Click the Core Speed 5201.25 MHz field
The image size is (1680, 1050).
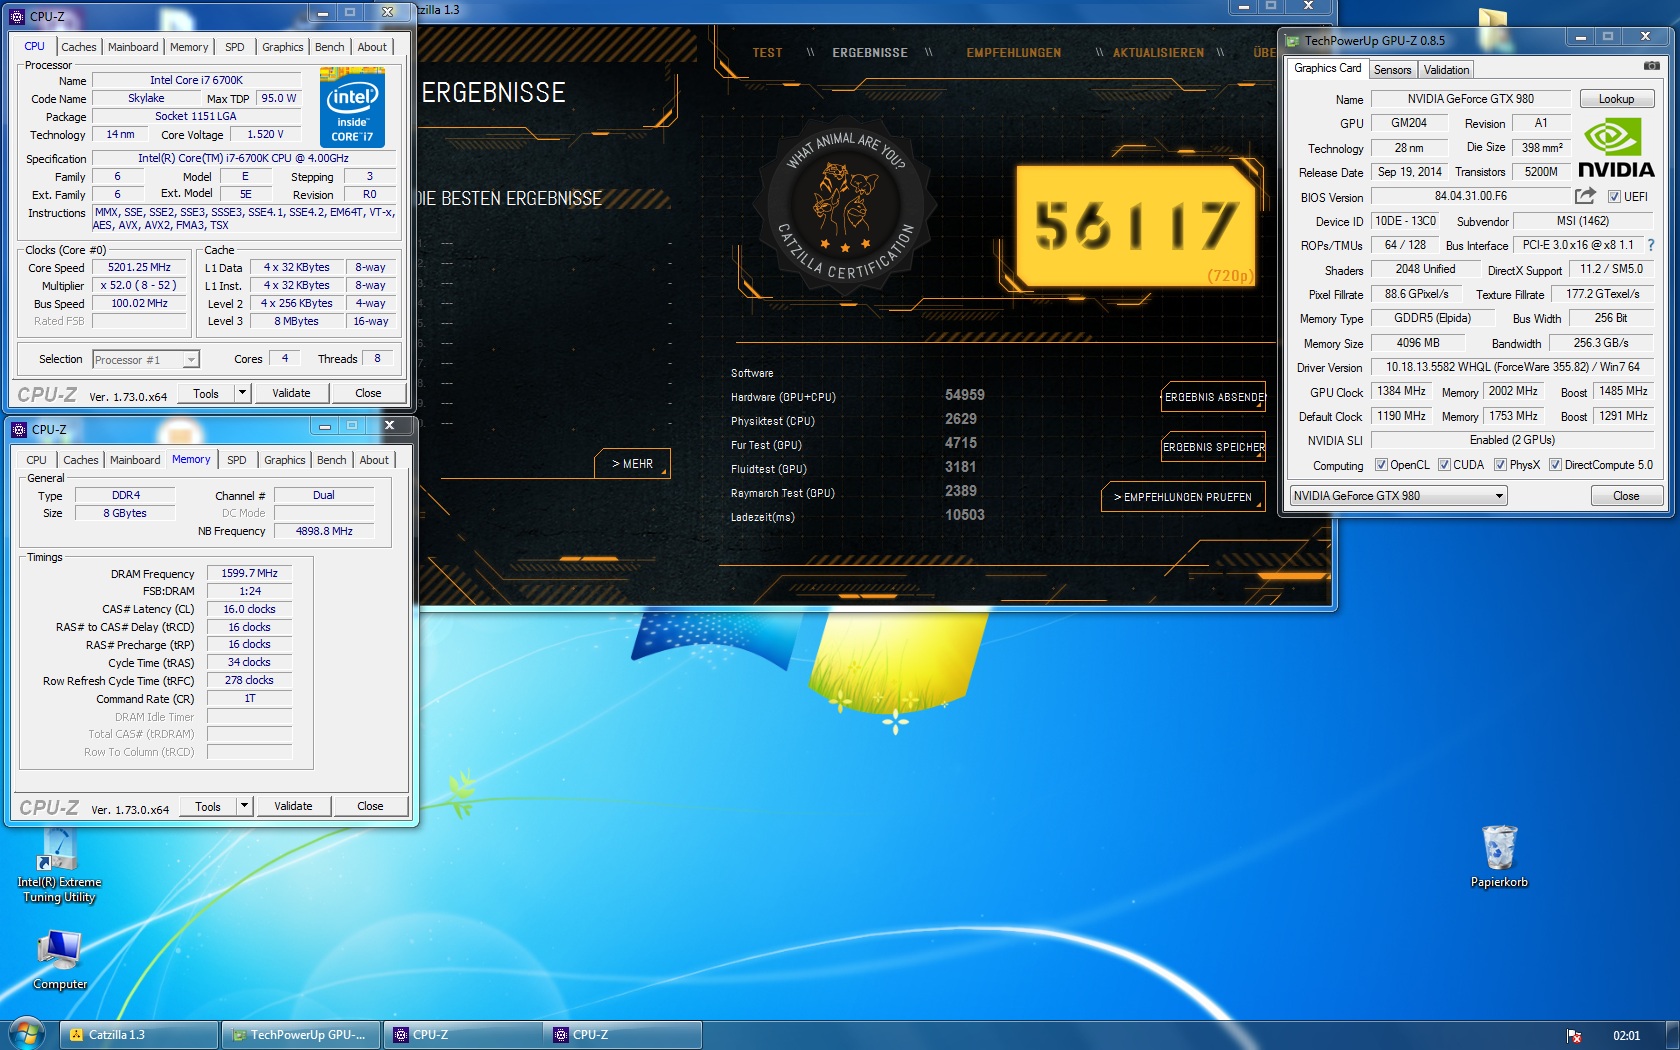[140, 268]
